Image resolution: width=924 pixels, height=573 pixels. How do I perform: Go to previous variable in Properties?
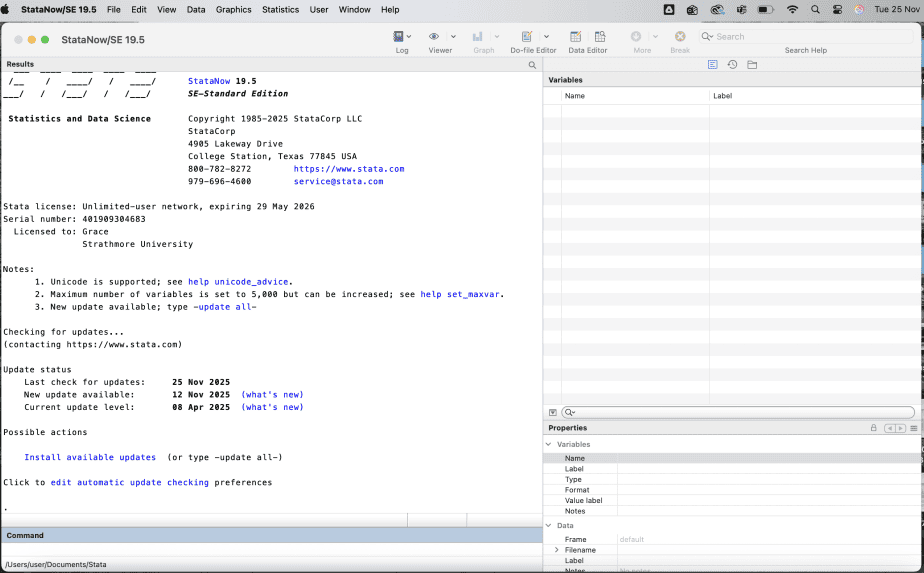(889, 429)
